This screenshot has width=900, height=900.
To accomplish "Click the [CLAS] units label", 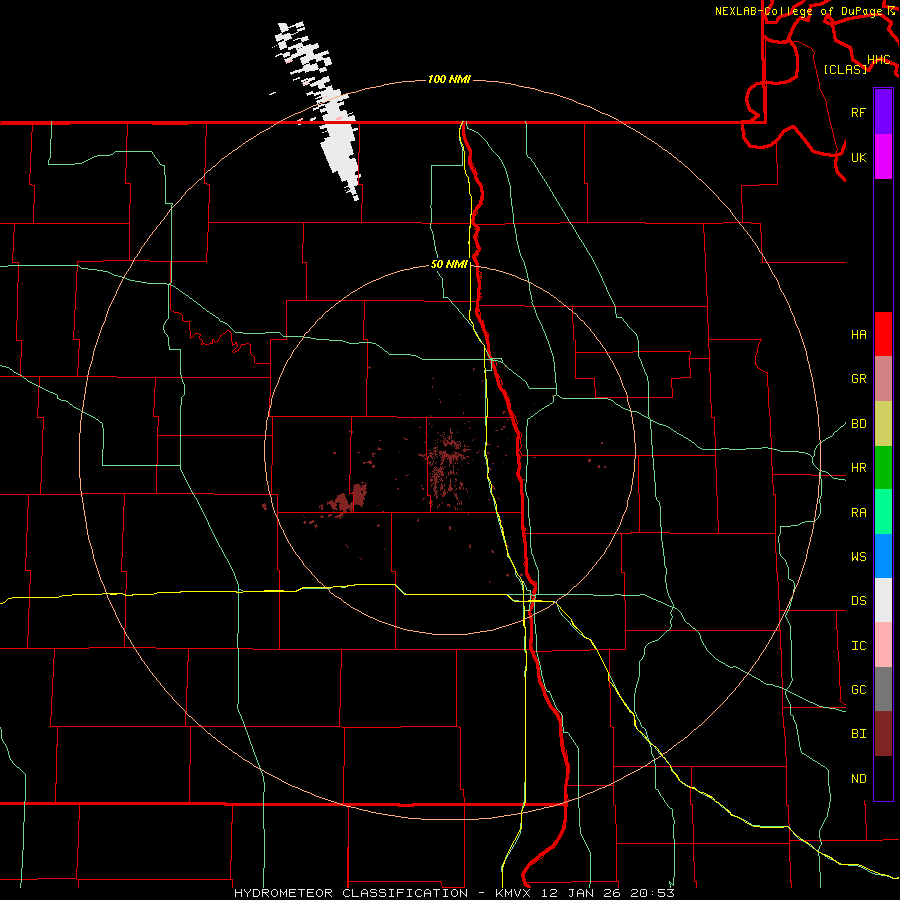I will click(845, 69).
